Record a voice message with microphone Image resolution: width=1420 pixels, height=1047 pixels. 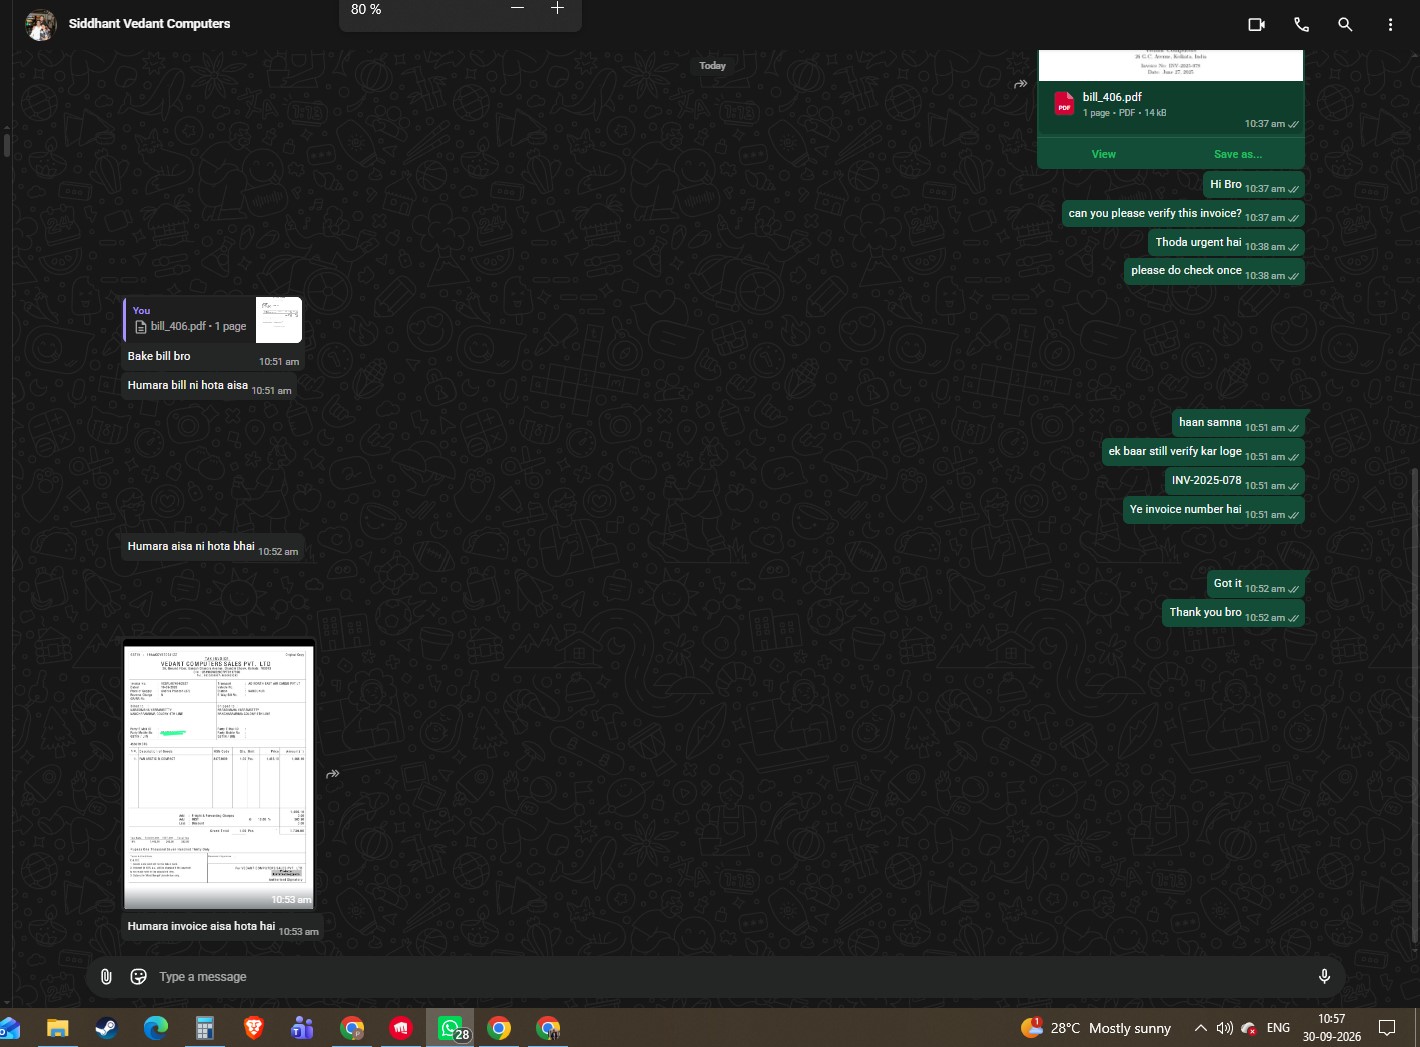click(x=1324, y=977)
